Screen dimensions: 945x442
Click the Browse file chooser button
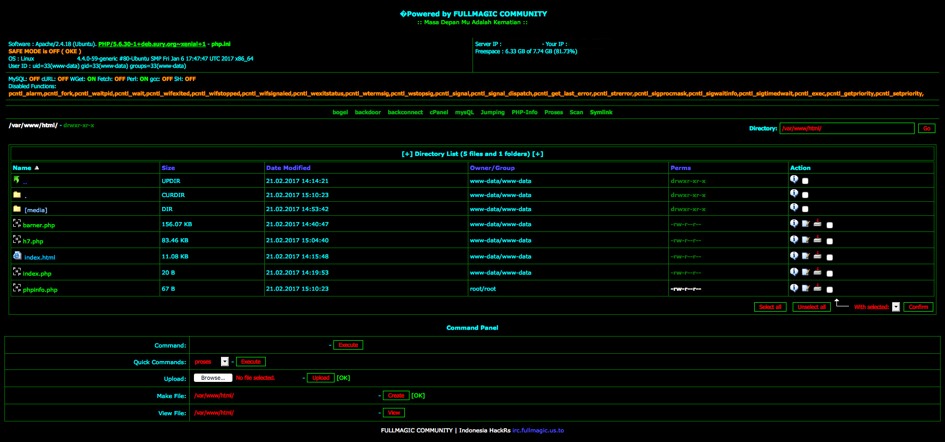(212, 378)
